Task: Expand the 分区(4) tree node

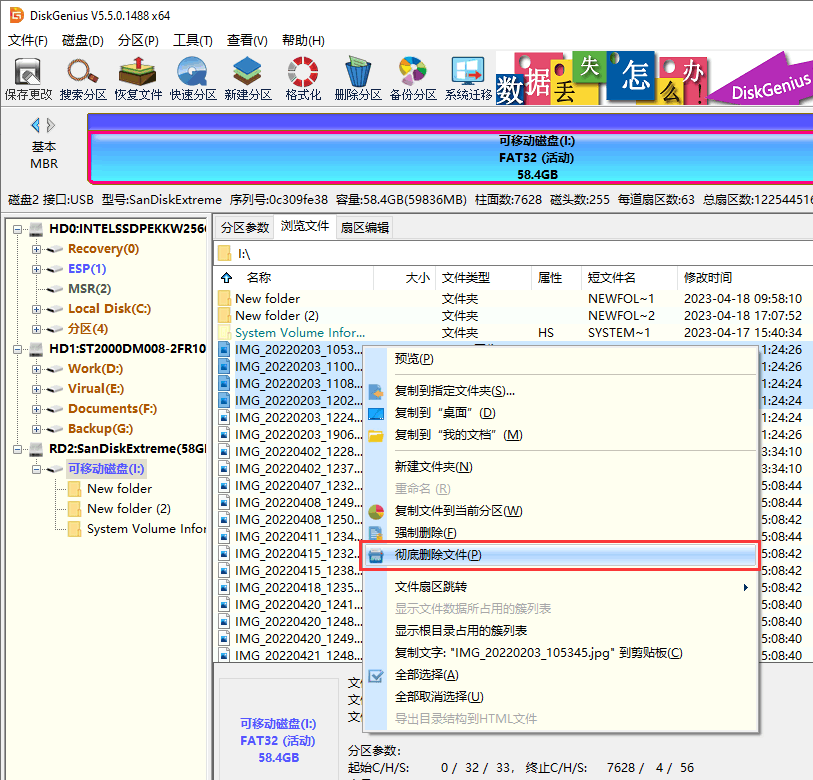Action: [36, 329]
